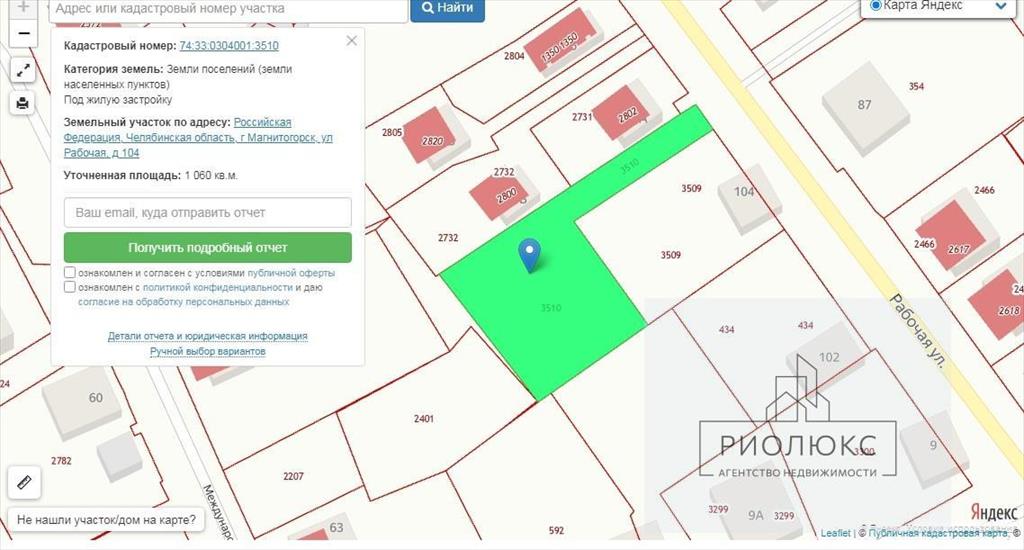Viewport: 1024px width, 550px height.
Task: Check the публичной оферты agreement box
Action: coord(70,272)
